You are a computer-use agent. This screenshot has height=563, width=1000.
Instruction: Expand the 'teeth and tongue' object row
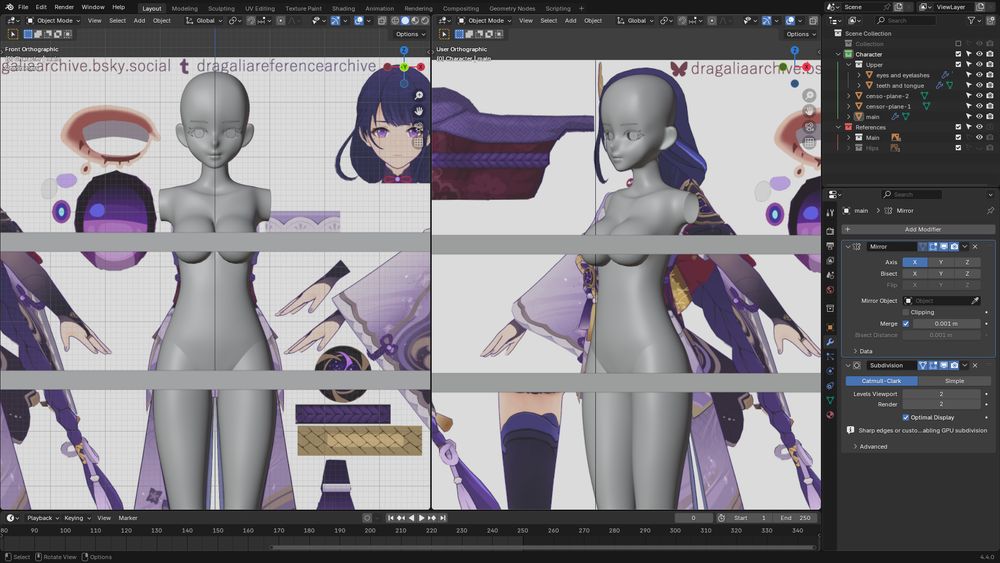pos(859,85)
